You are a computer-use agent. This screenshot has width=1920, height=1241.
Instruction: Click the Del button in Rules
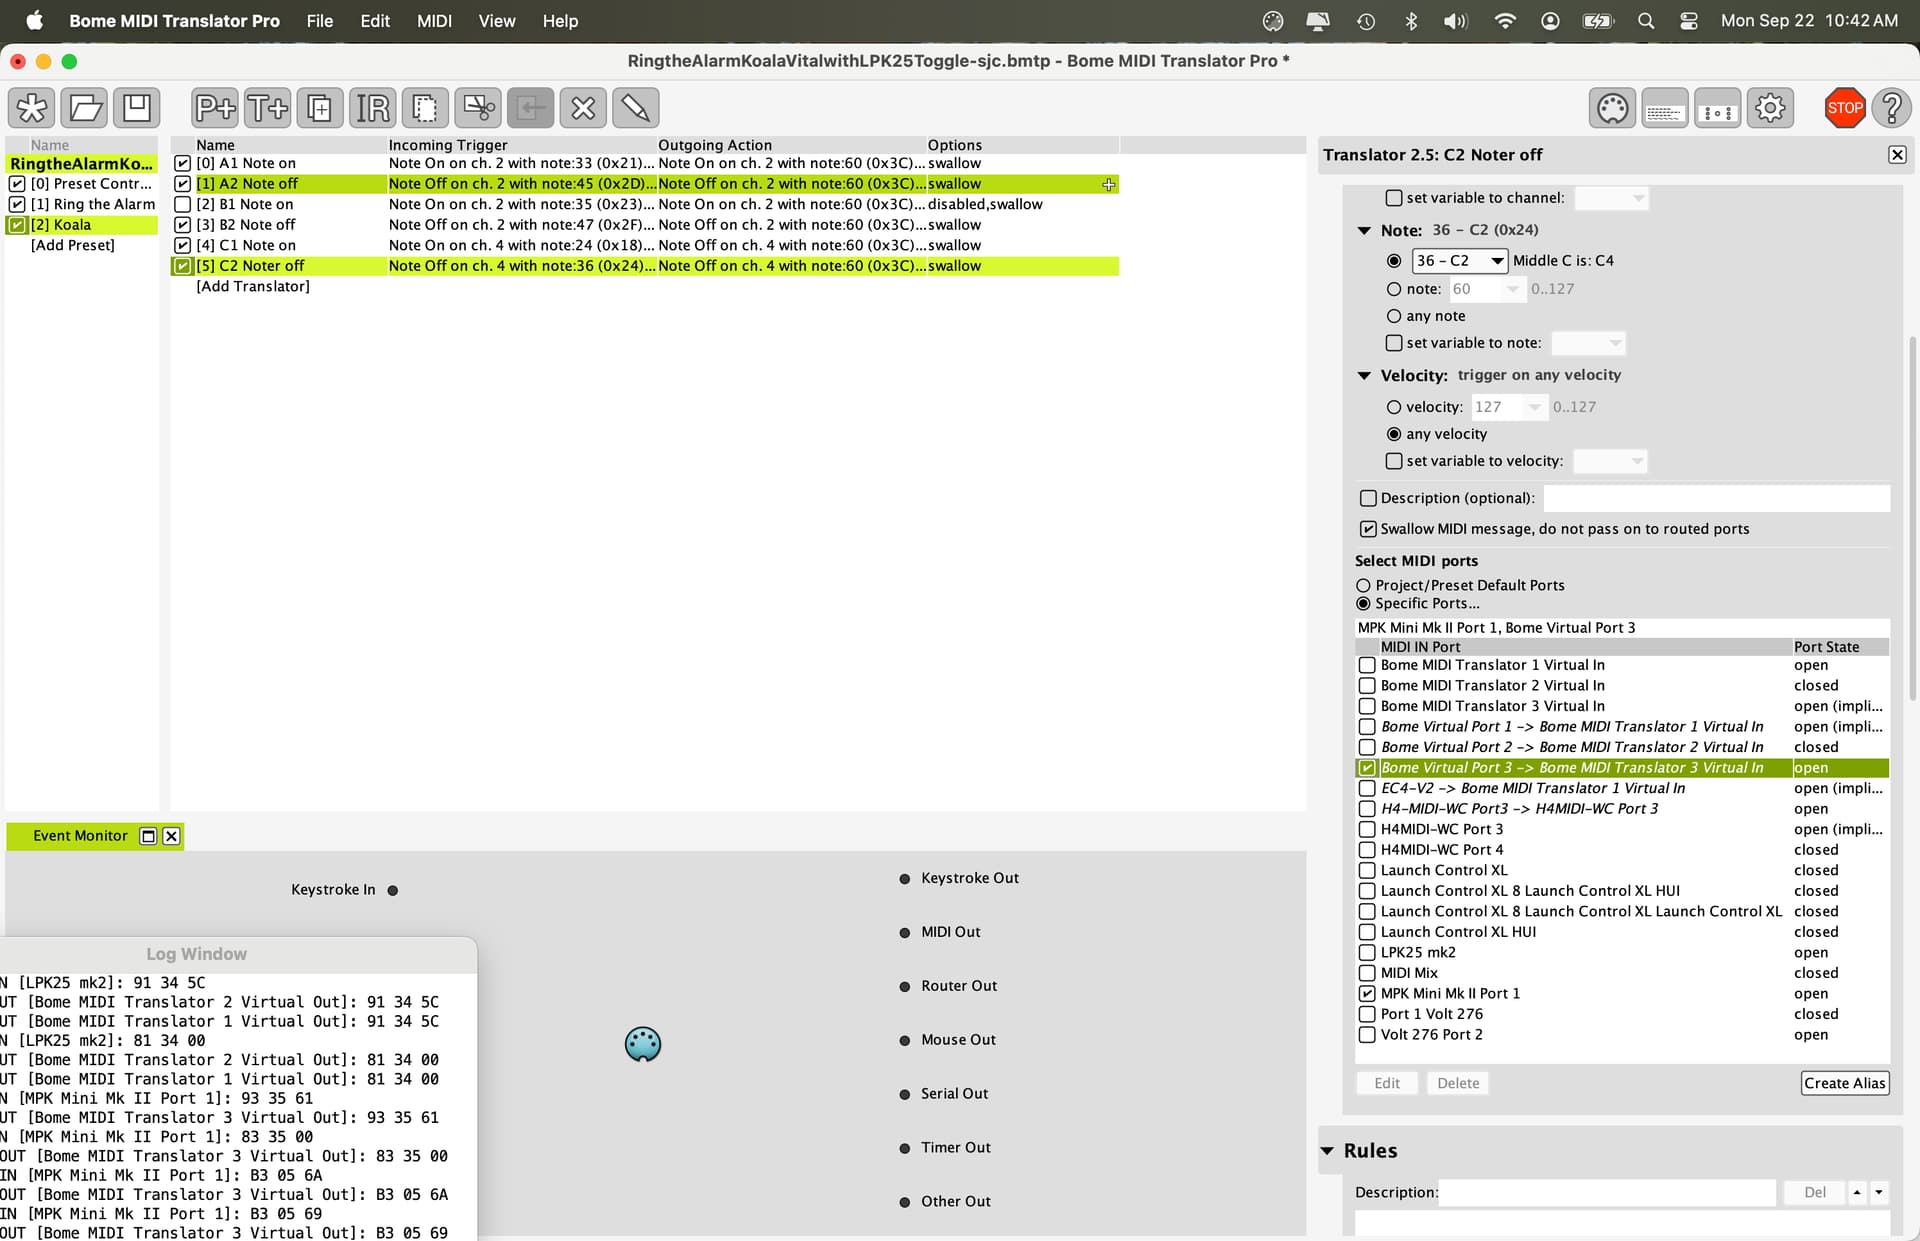pyautogui.click(x=1815, y=1192)
